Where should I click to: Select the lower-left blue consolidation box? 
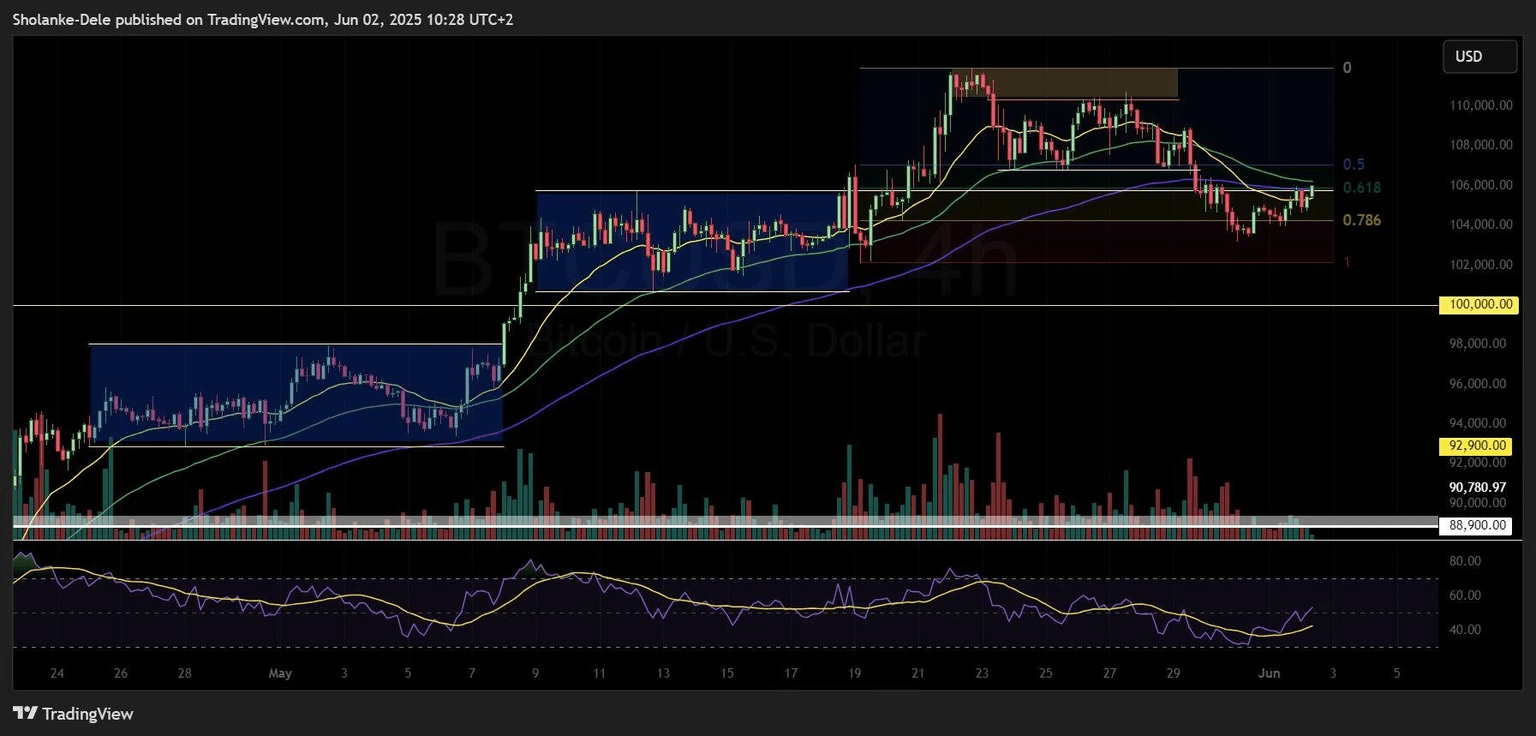(x=296, y=394)
